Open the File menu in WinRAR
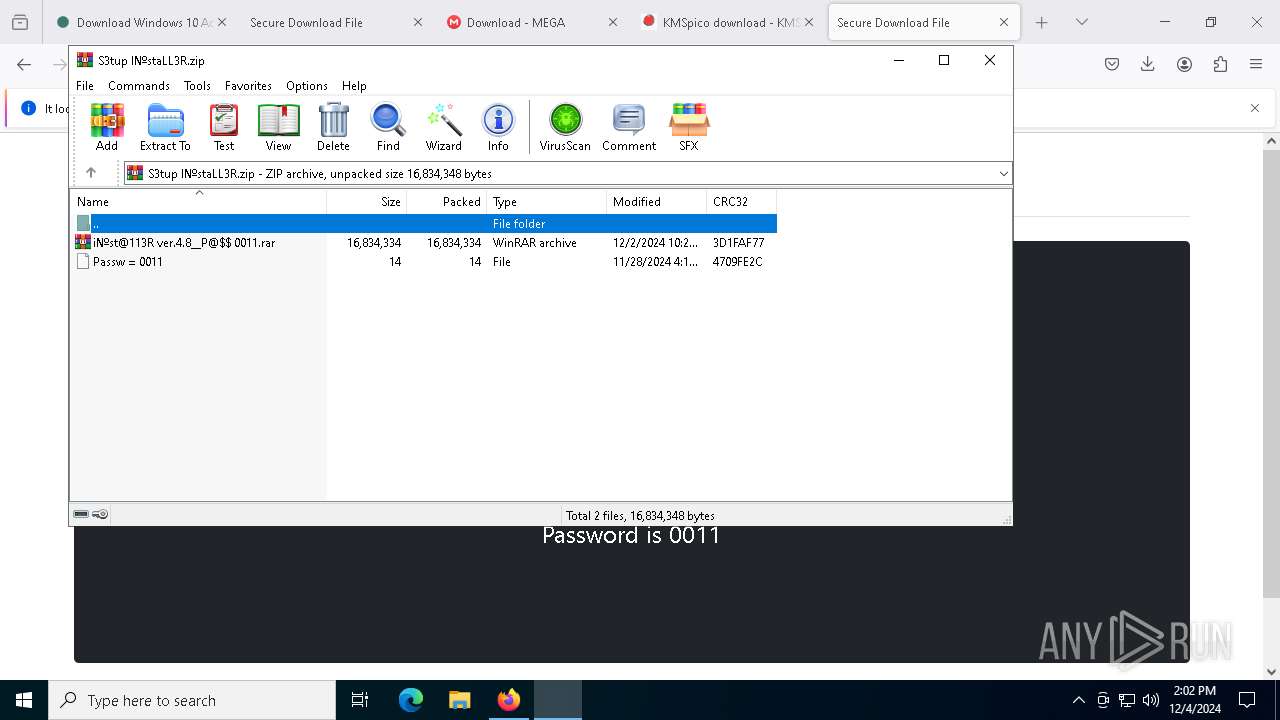Screen dimensions: 1280x720 pyautogui.click(x=85, y=86)
